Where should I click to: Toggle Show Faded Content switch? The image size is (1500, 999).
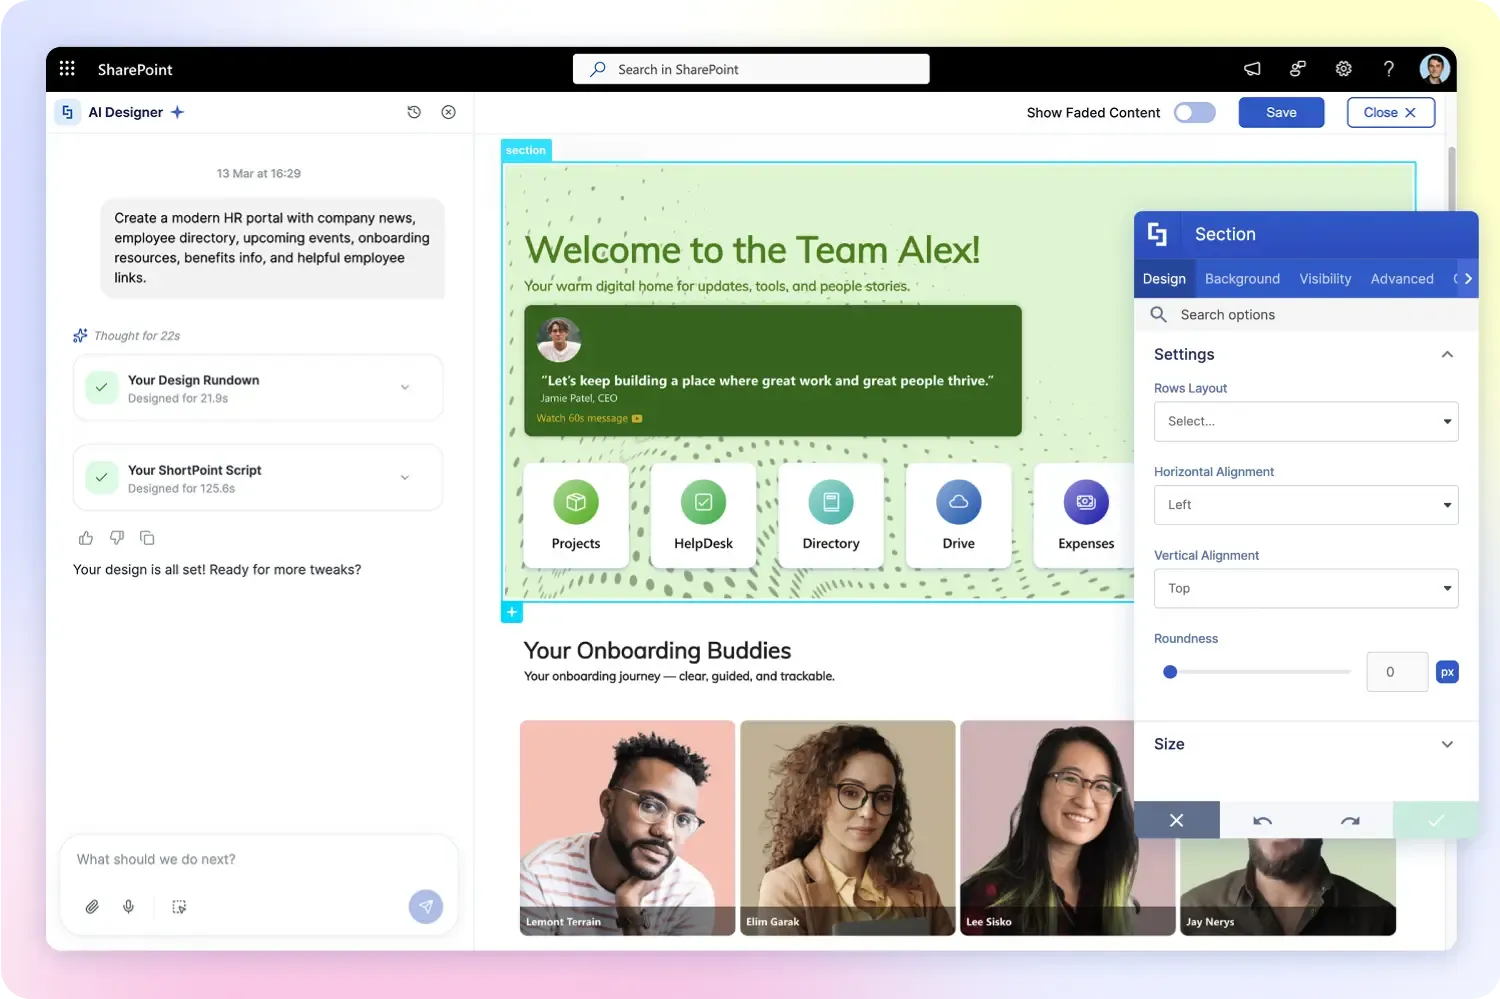pos(1194,112)
